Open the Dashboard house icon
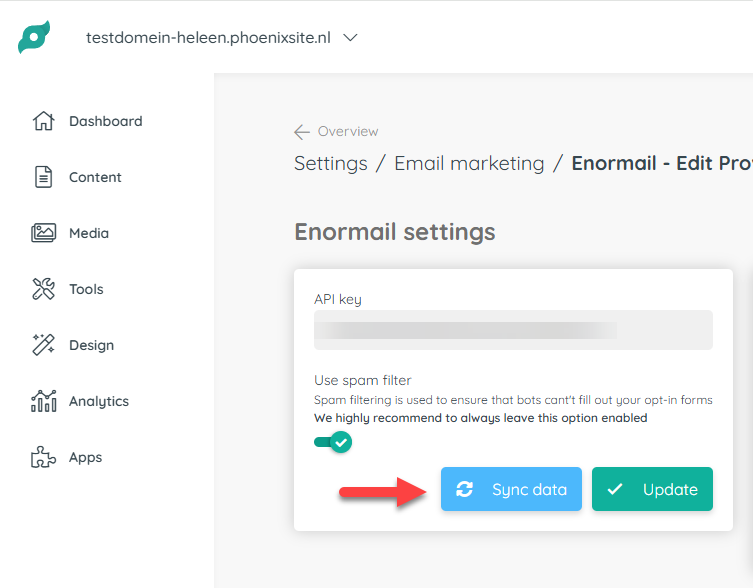The width and height of the screenshot is (753, 588). 44,121
